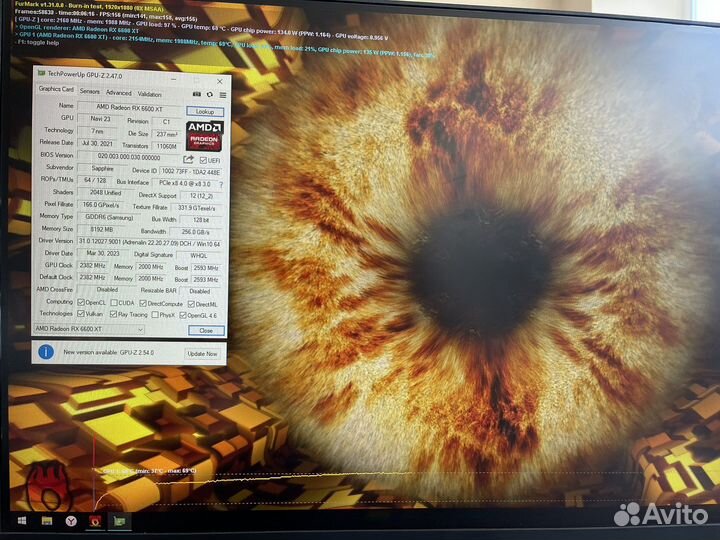Close GPU-Z with the title bar X
The height and width of the screenshot is (540, 720).
(219, 81)
